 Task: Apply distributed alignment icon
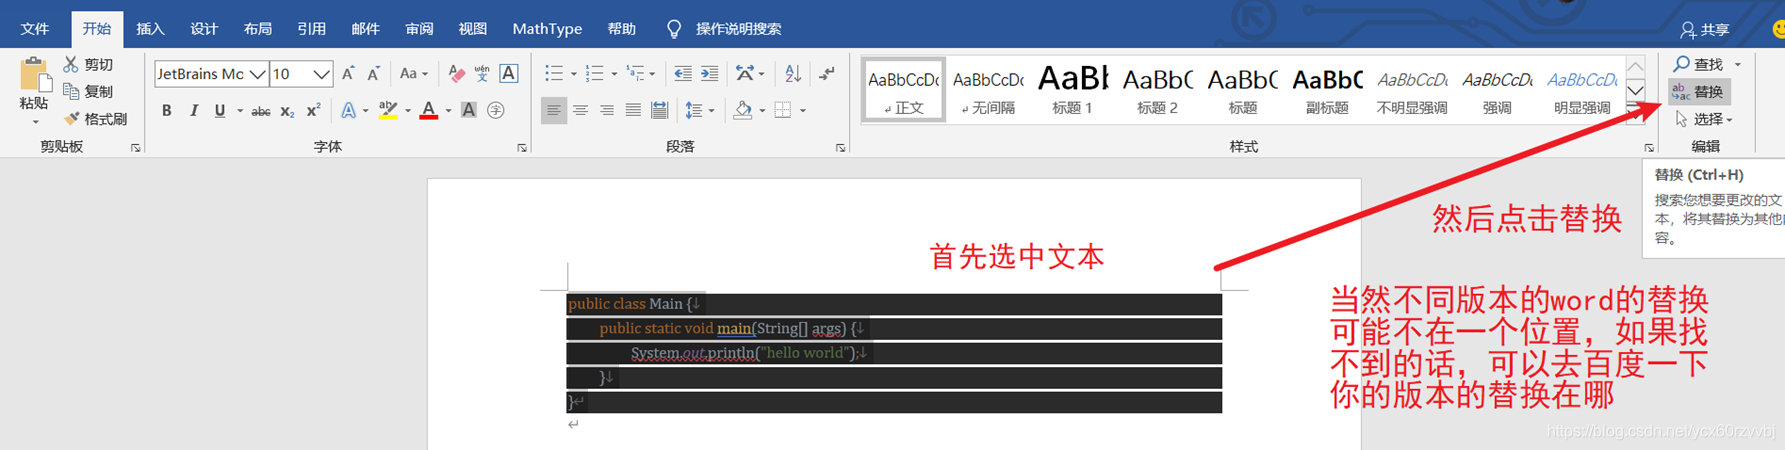pyautogui.click(x=659, y=110)
